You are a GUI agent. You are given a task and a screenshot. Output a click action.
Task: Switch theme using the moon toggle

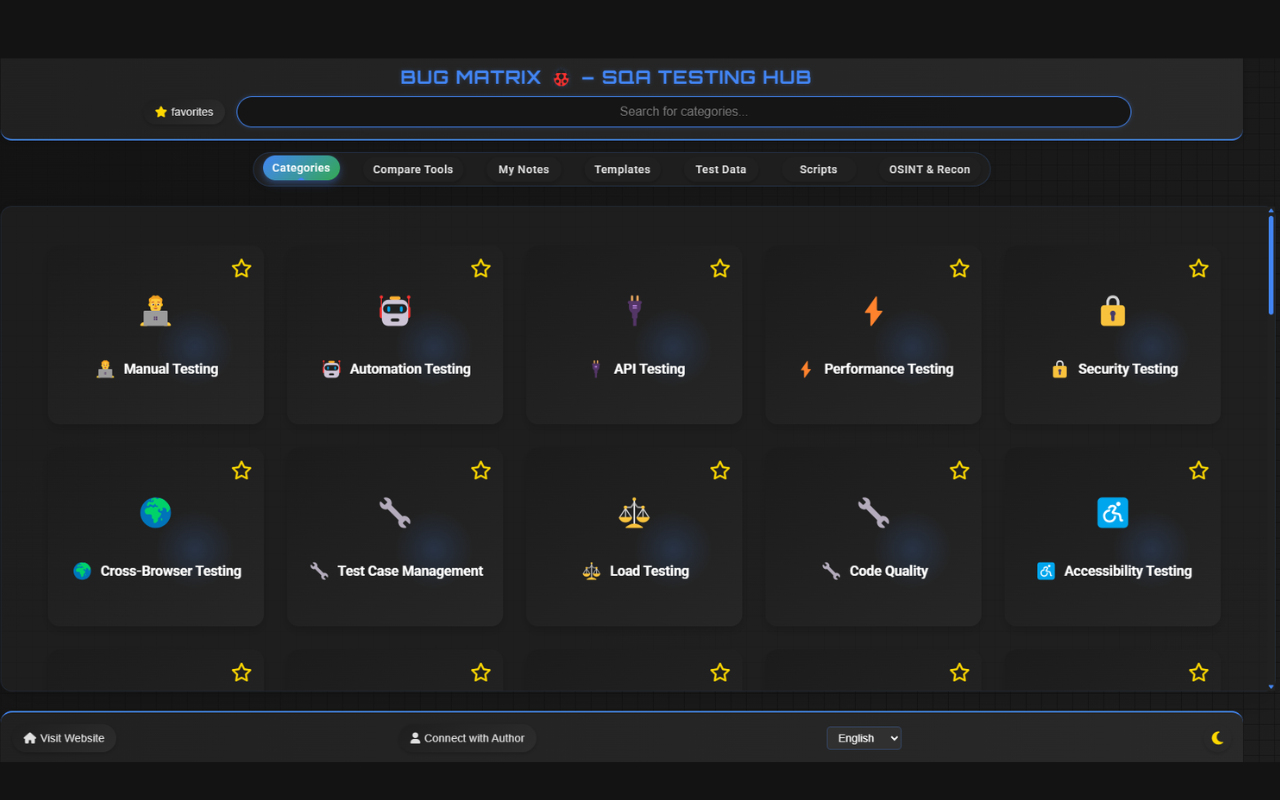point(1217,738)
